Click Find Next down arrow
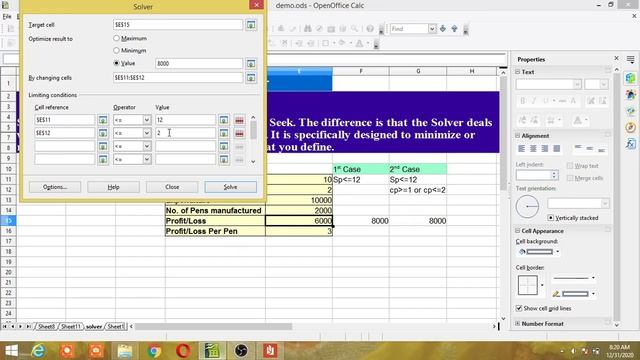The image size is (640, 360). [443, 29]
